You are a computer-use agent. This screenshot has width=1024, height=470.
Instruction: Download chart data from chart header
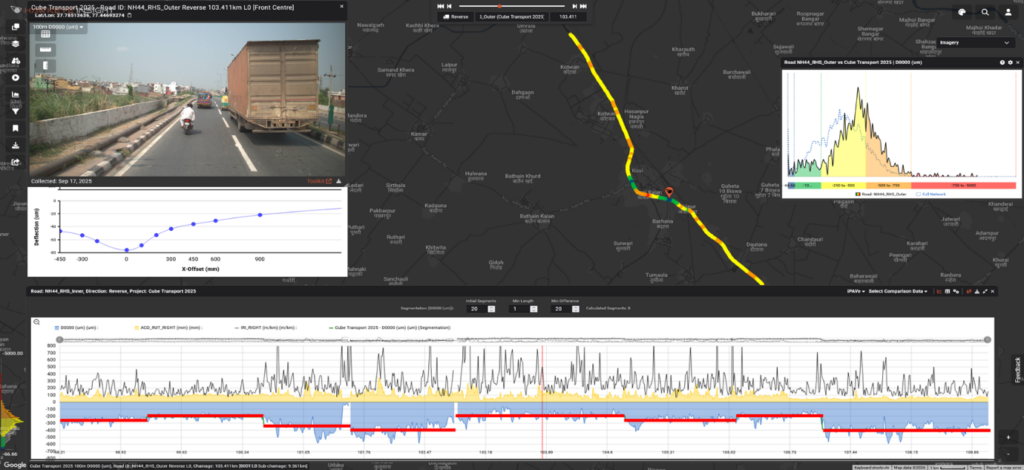977,291
